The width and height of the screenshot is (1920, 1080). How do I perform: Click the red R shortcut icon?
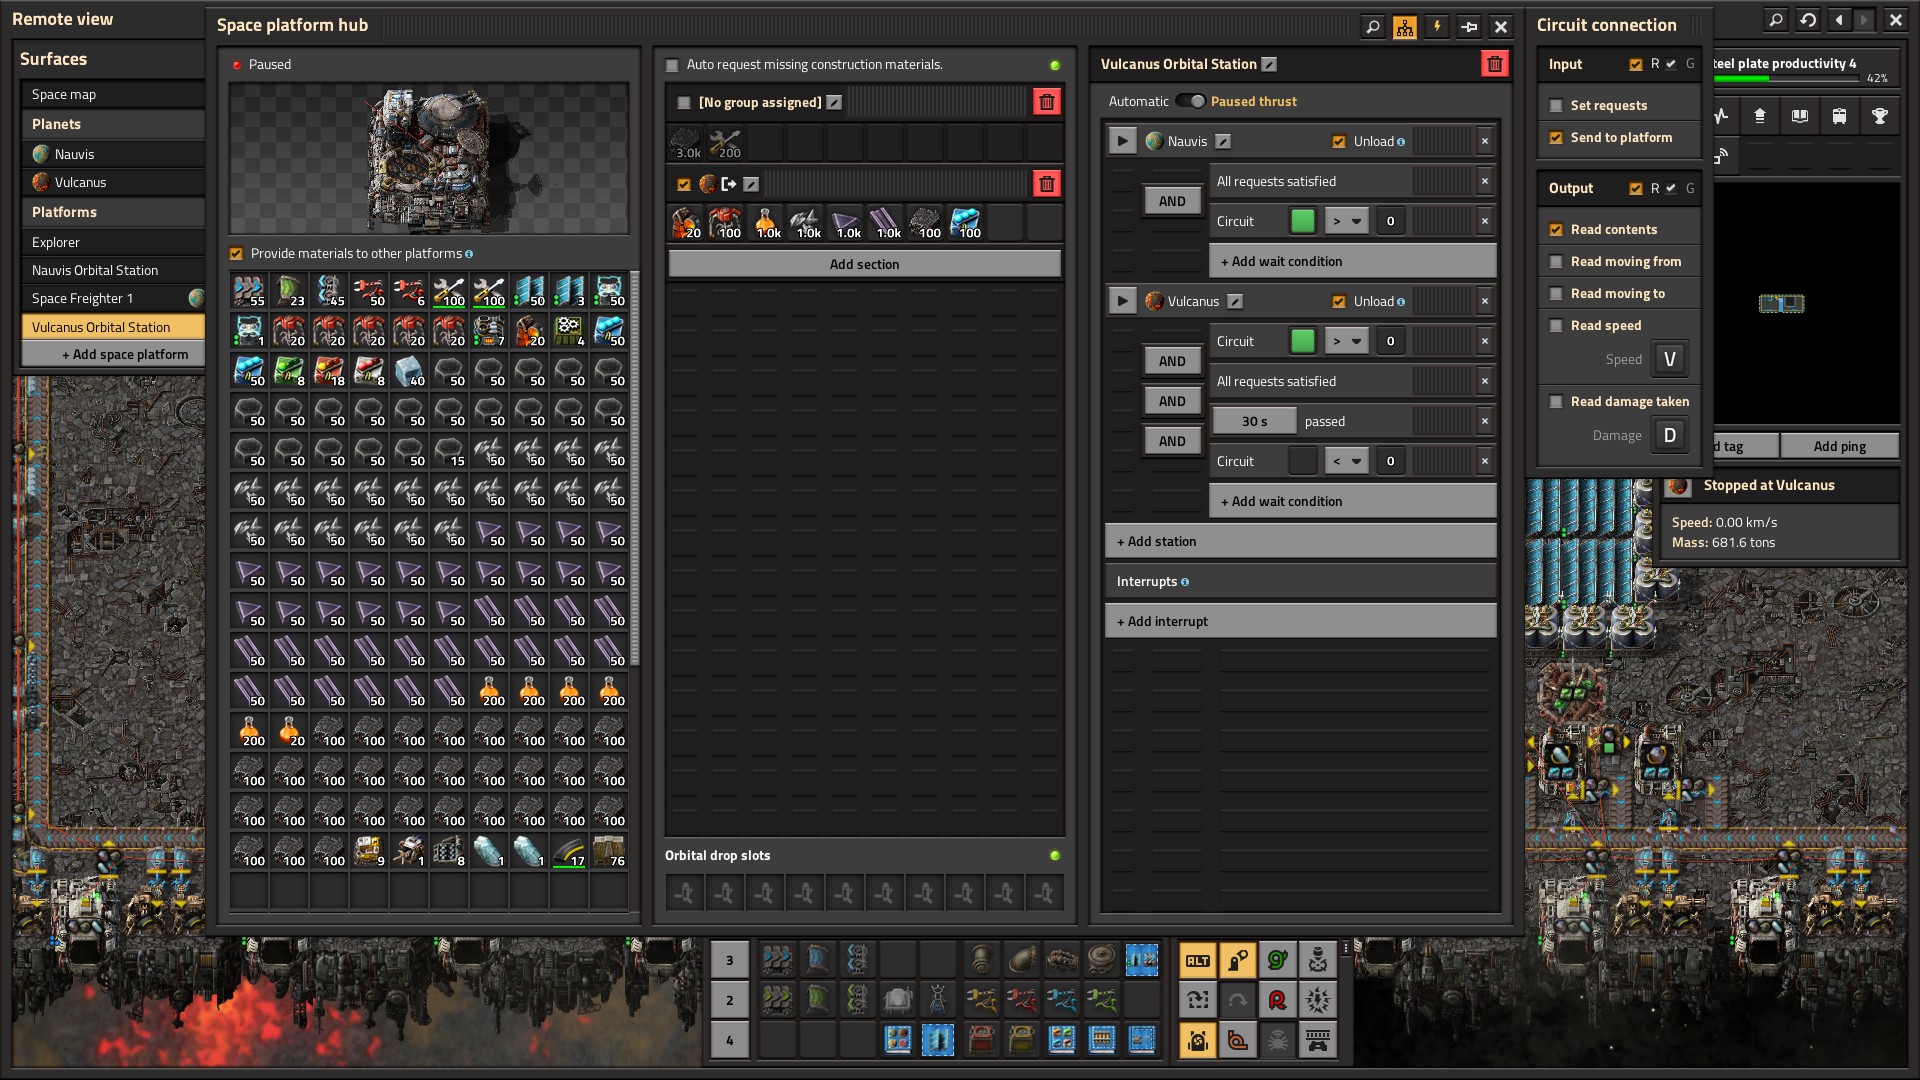coord(1277,1000)
